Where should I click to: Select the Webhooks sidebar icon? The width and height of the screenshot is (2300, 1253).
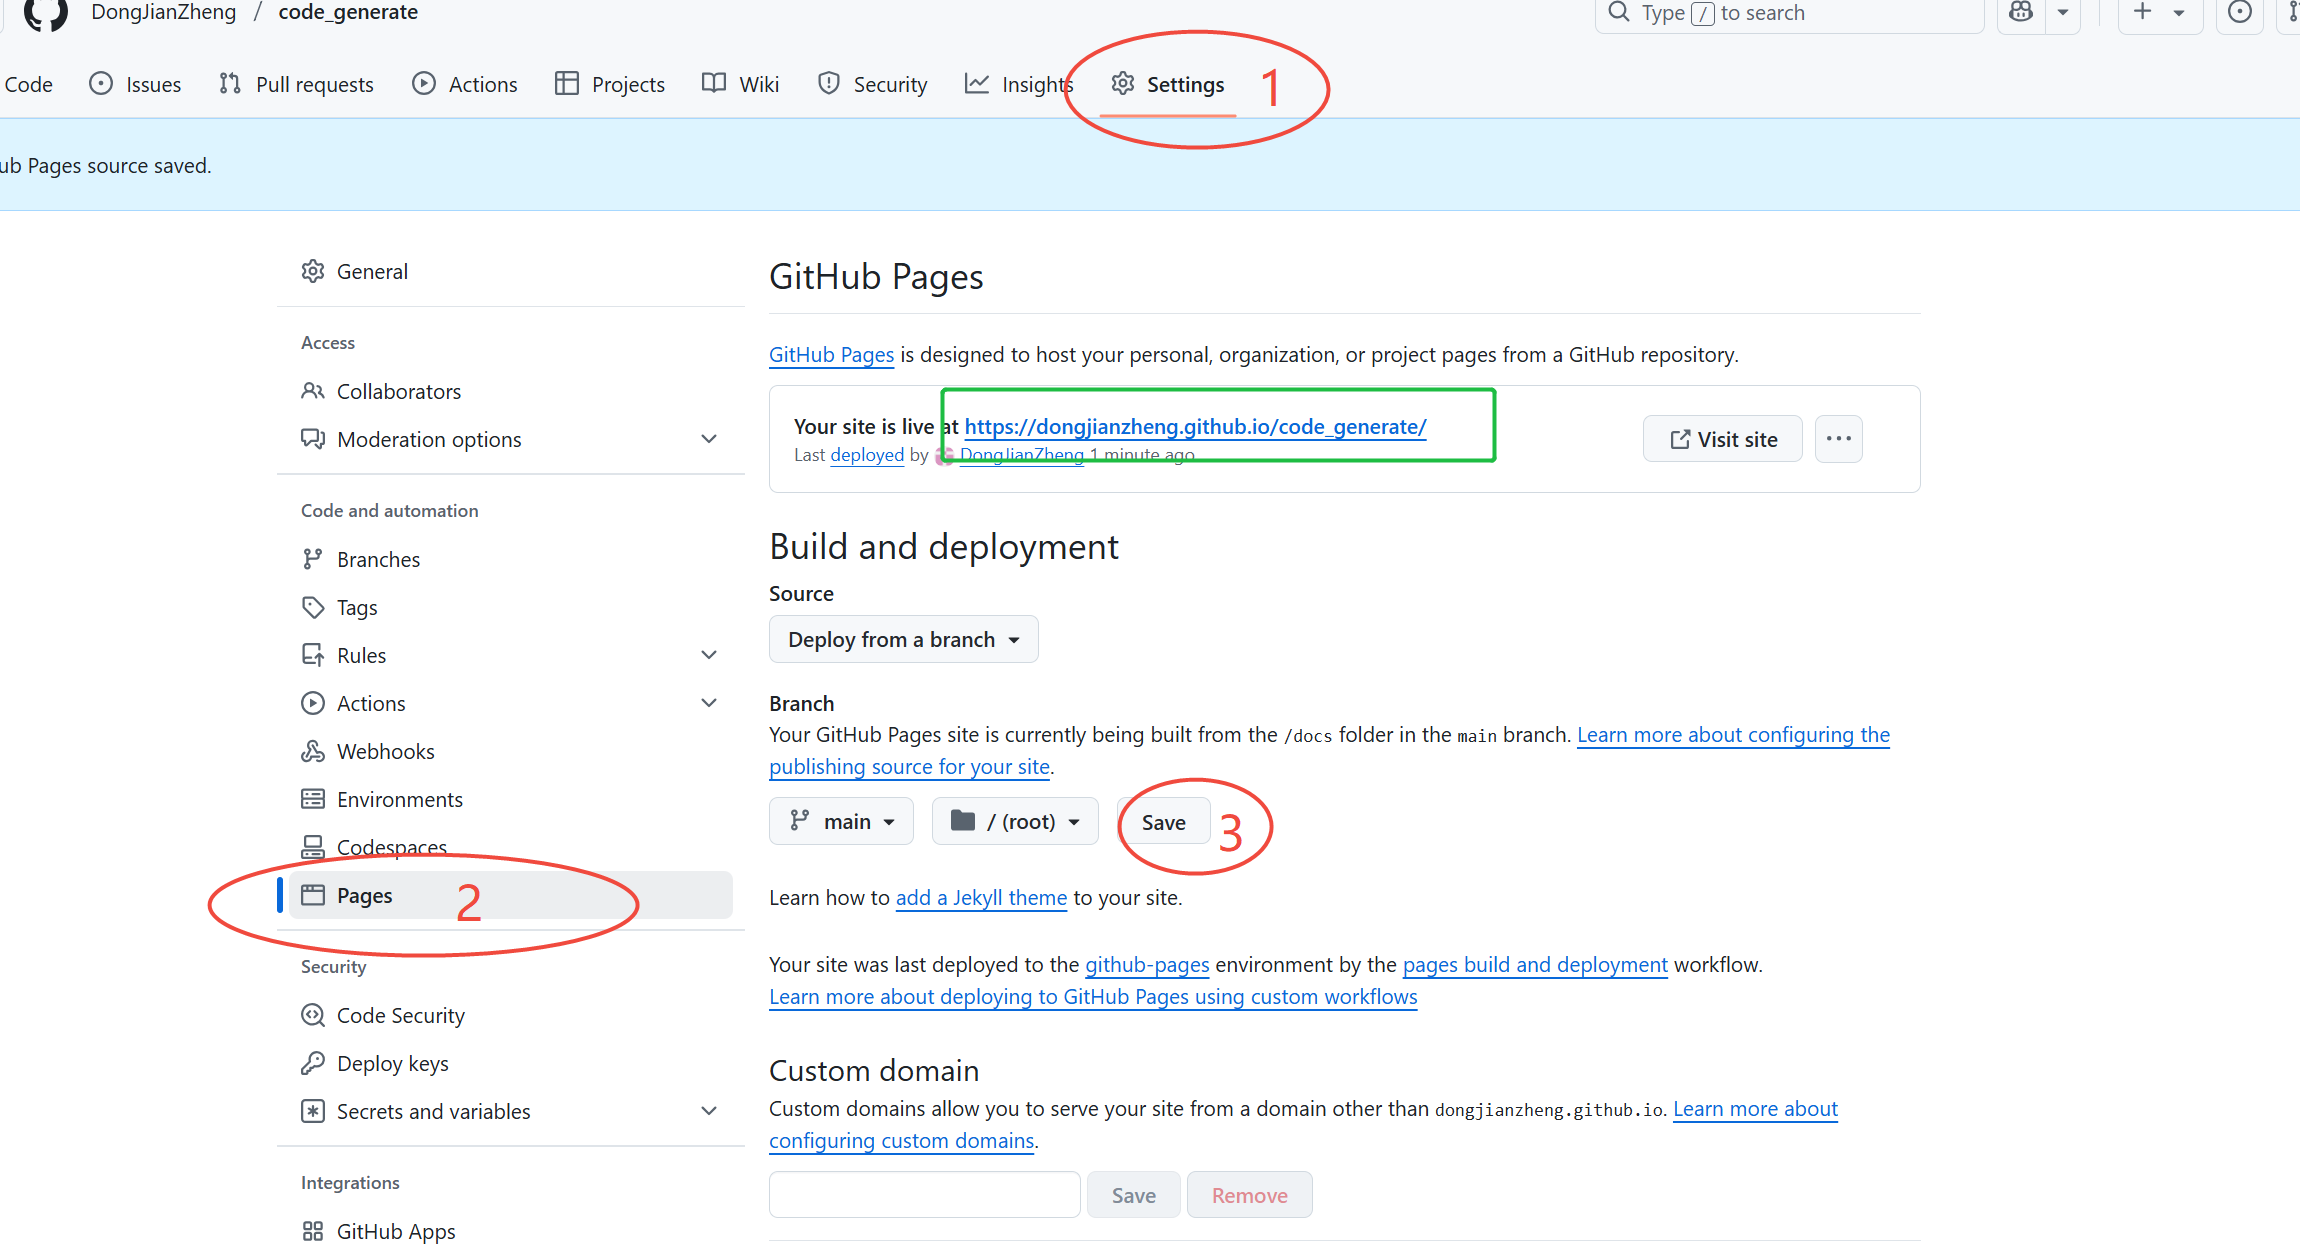(313, 750)
